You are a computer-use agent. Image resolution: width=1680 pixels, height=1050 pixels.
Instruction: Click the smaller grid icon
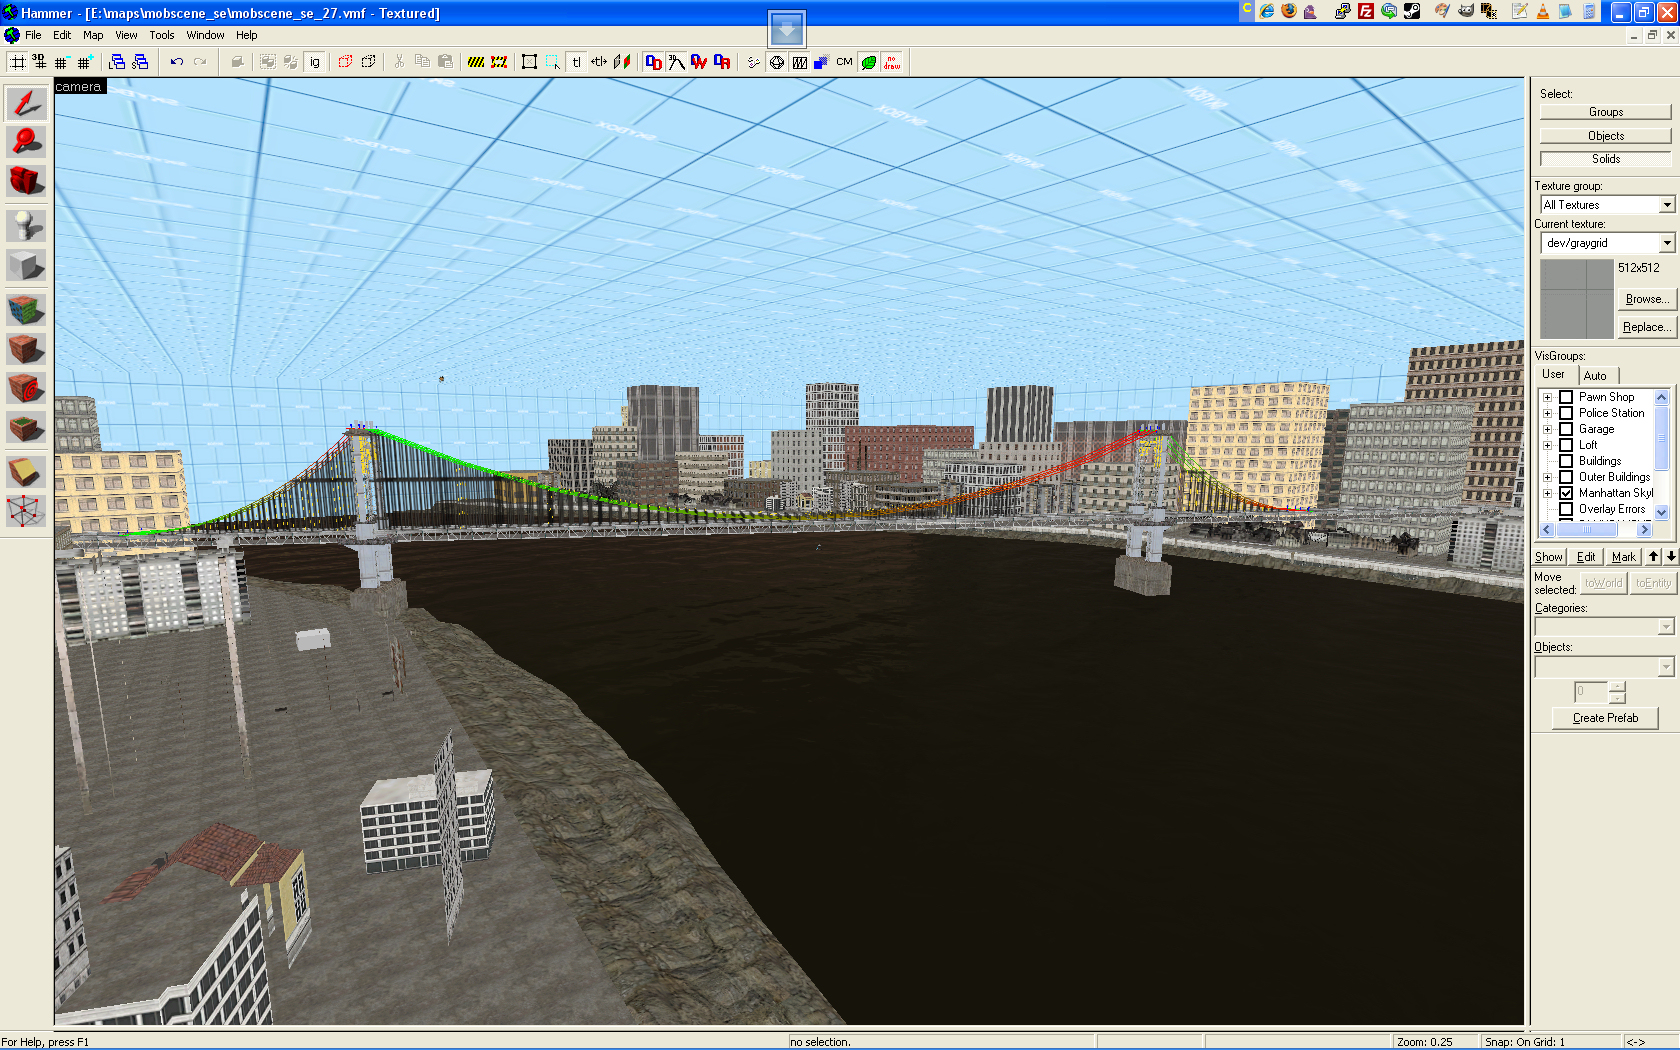[62, 62]
